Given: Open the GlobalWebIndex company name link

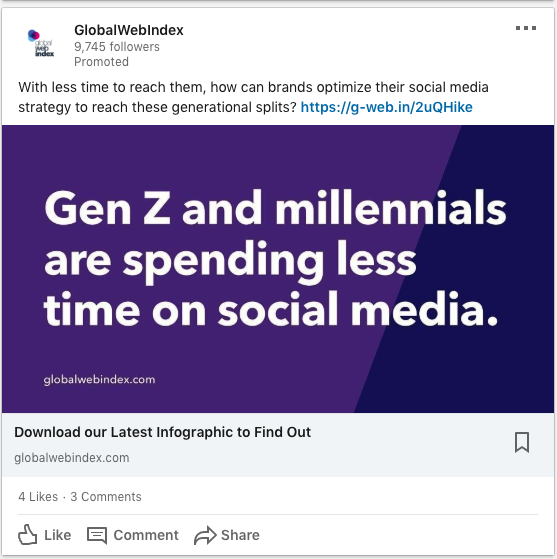Looking at the screenshot, I should [x=129, y=30].
